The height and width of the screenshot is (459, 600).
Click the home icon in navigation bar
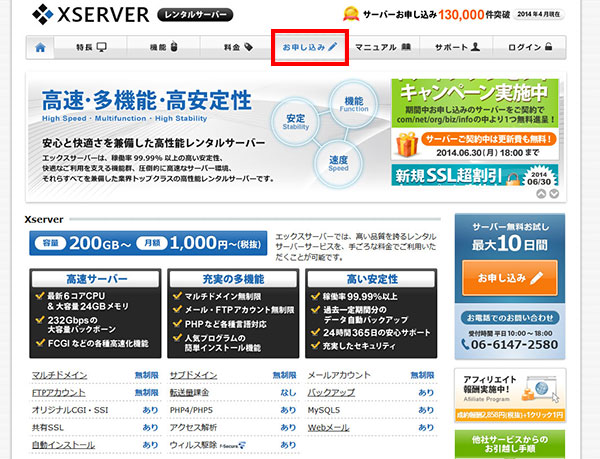pos(40,47)
